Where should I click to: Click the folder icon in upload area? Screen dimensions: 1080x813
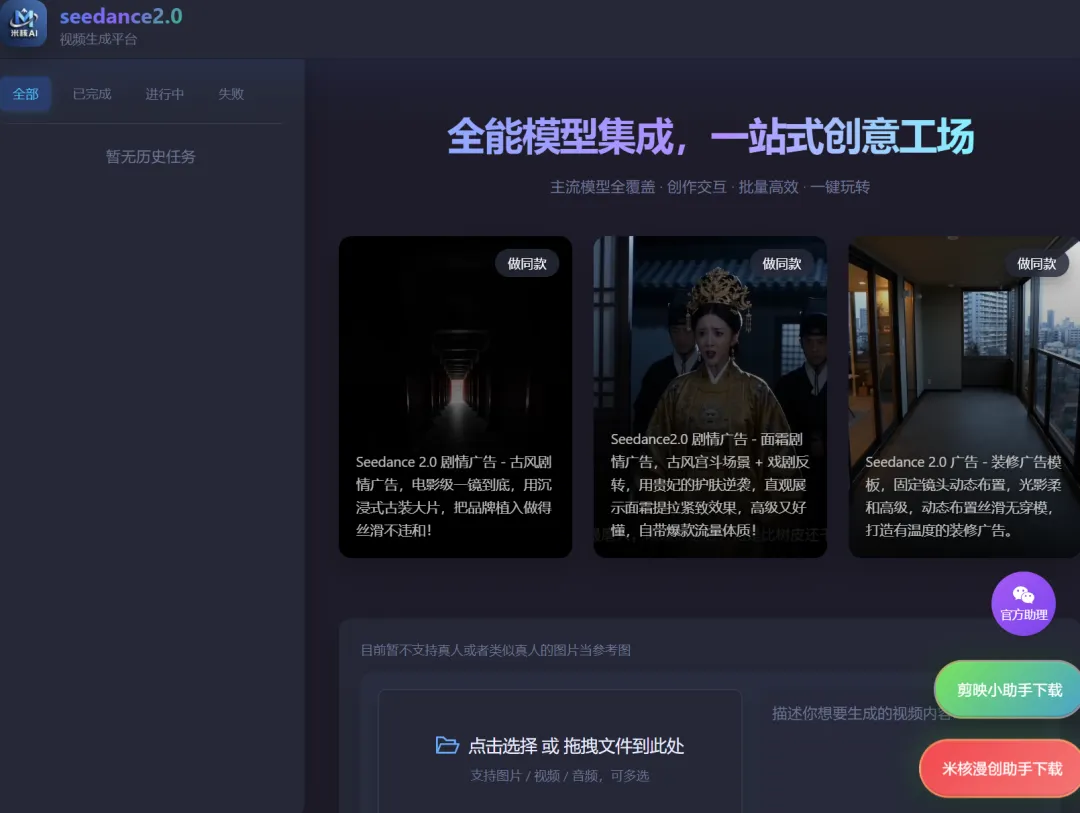pyautogui.click(x=447, y=745)
